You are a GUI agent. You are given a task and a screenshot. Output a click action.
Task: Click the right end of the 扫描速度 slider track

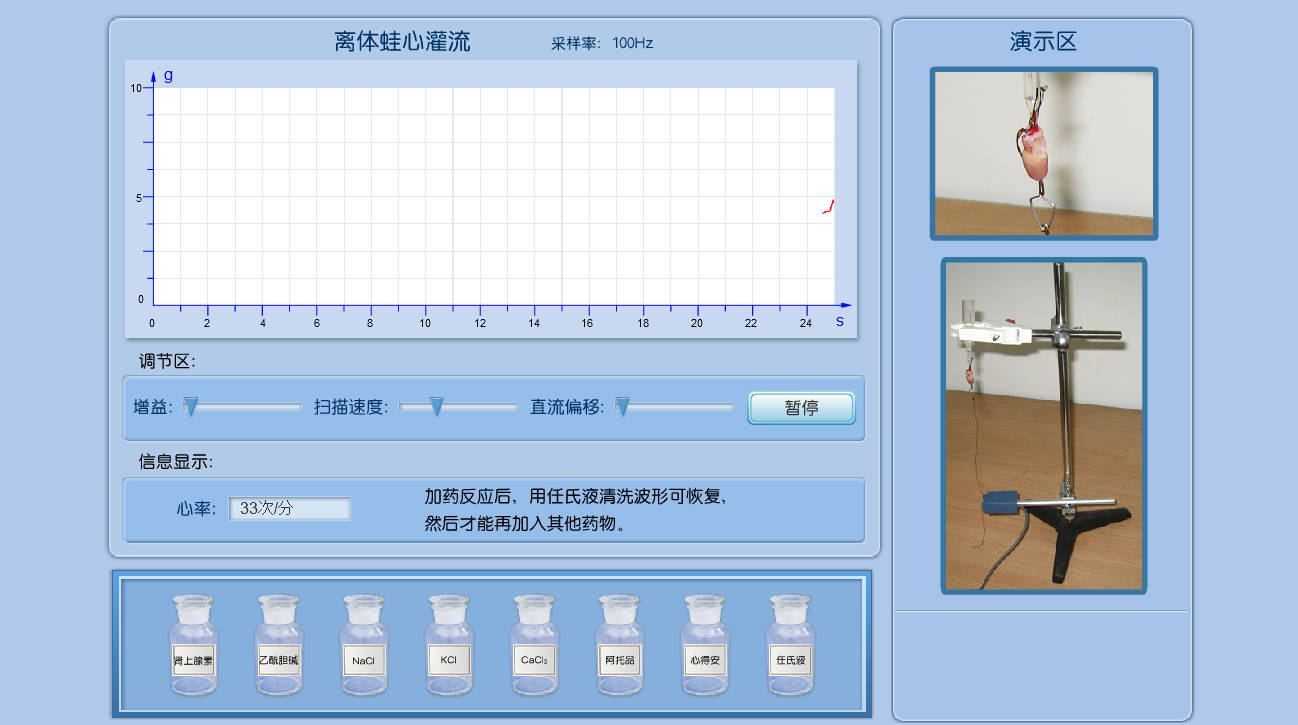(513, 407)
